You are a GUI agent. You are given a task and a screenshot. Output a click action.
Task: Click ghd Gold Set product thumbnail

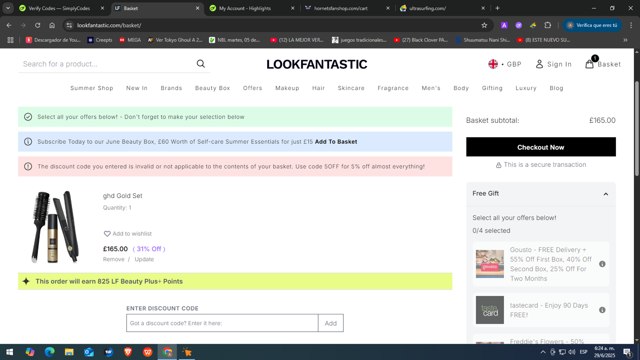click(55, 227)
